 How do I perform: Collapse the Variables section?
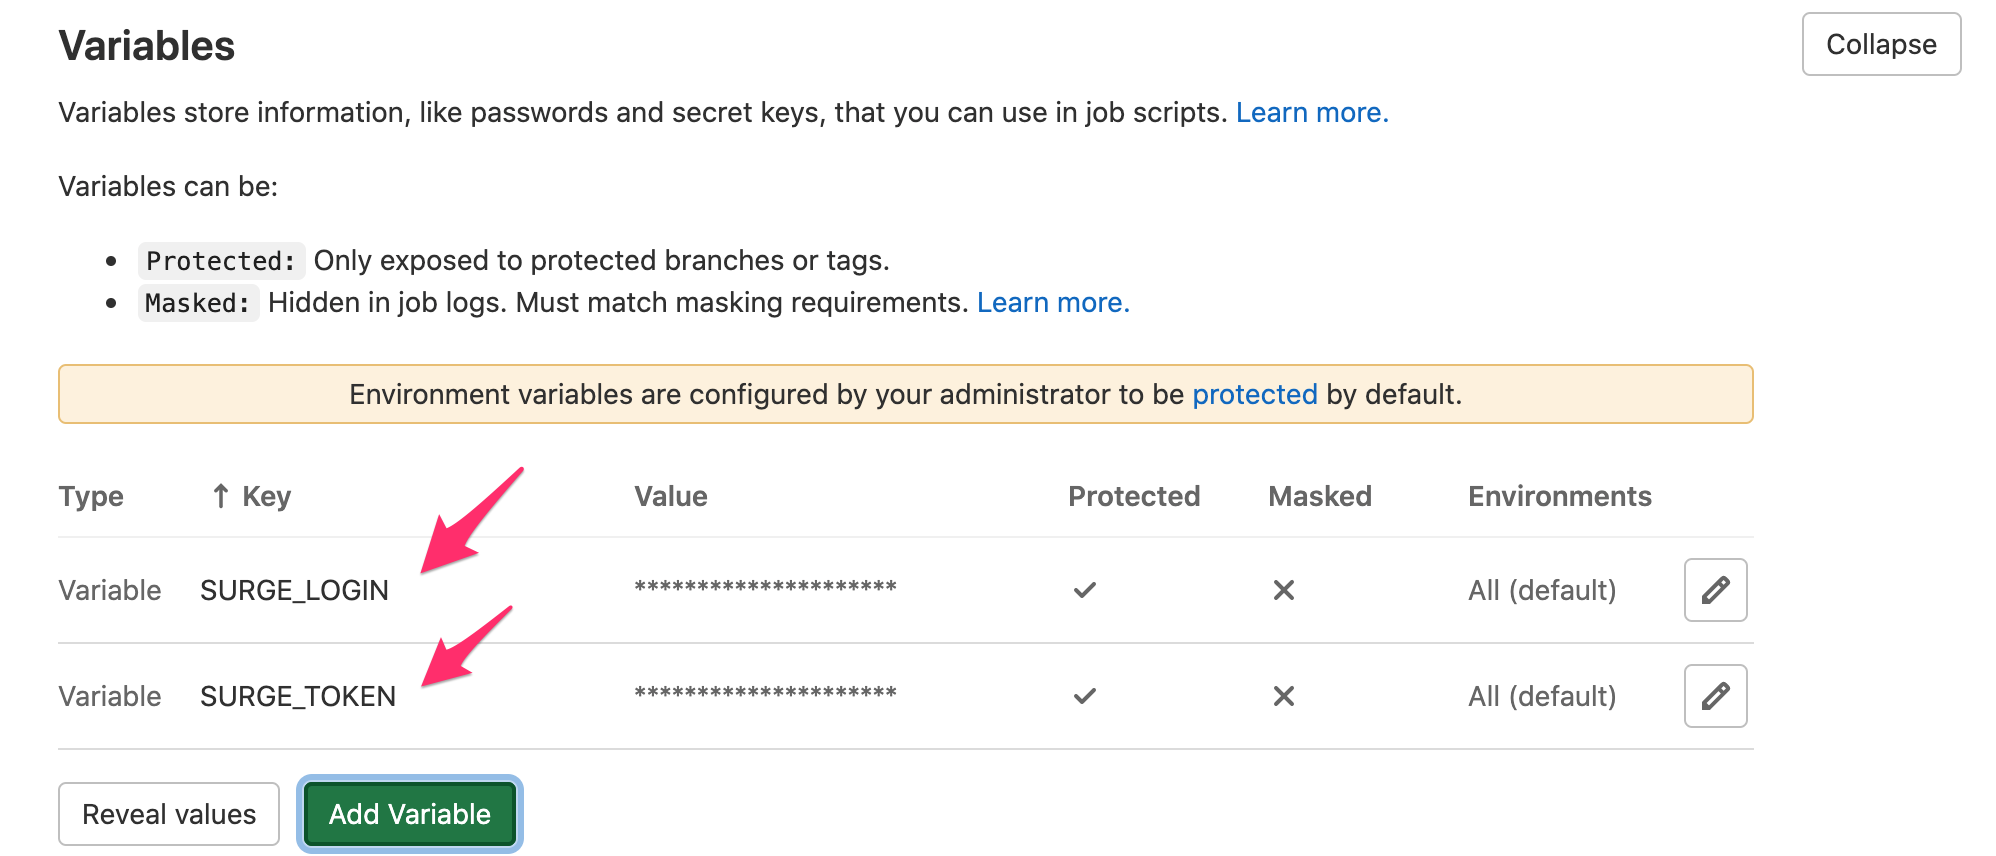1881,44
